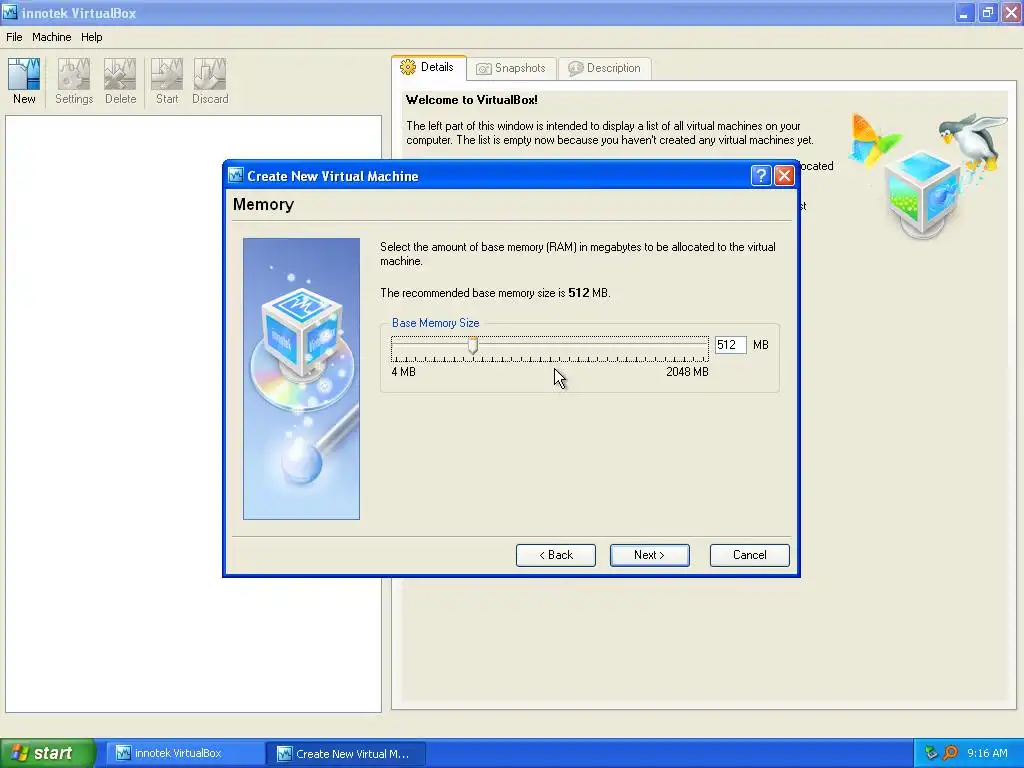Click the 'Memory' wizard page heading
The image size is (1024, 768).
click(x=263, y=204)
